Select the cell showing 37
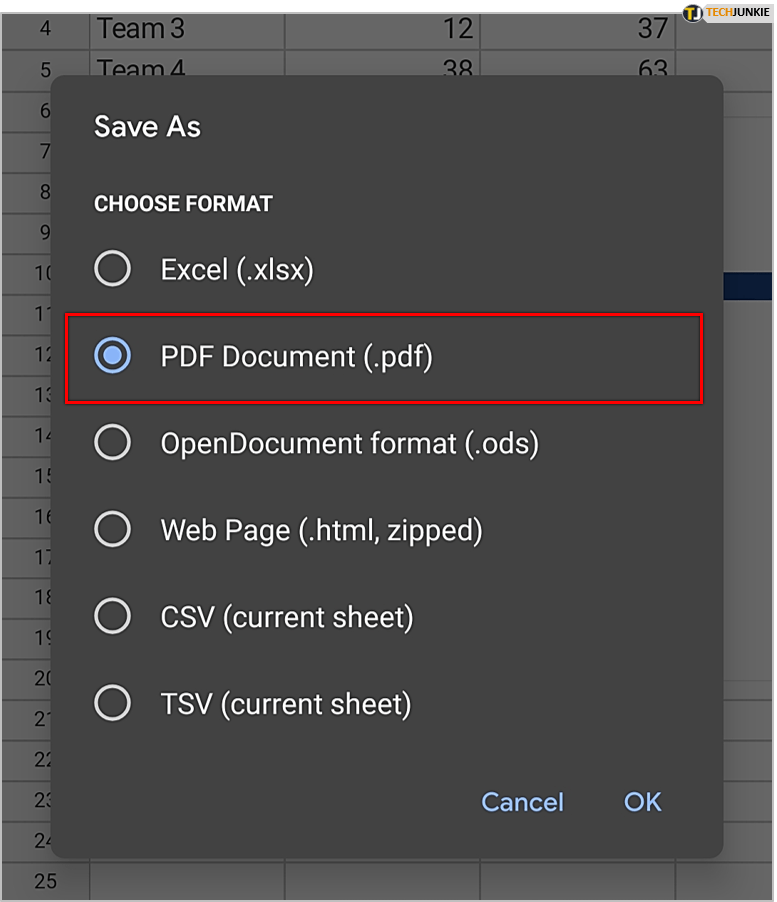The width and height of the screenshot is (777, 902). point(578,29)
